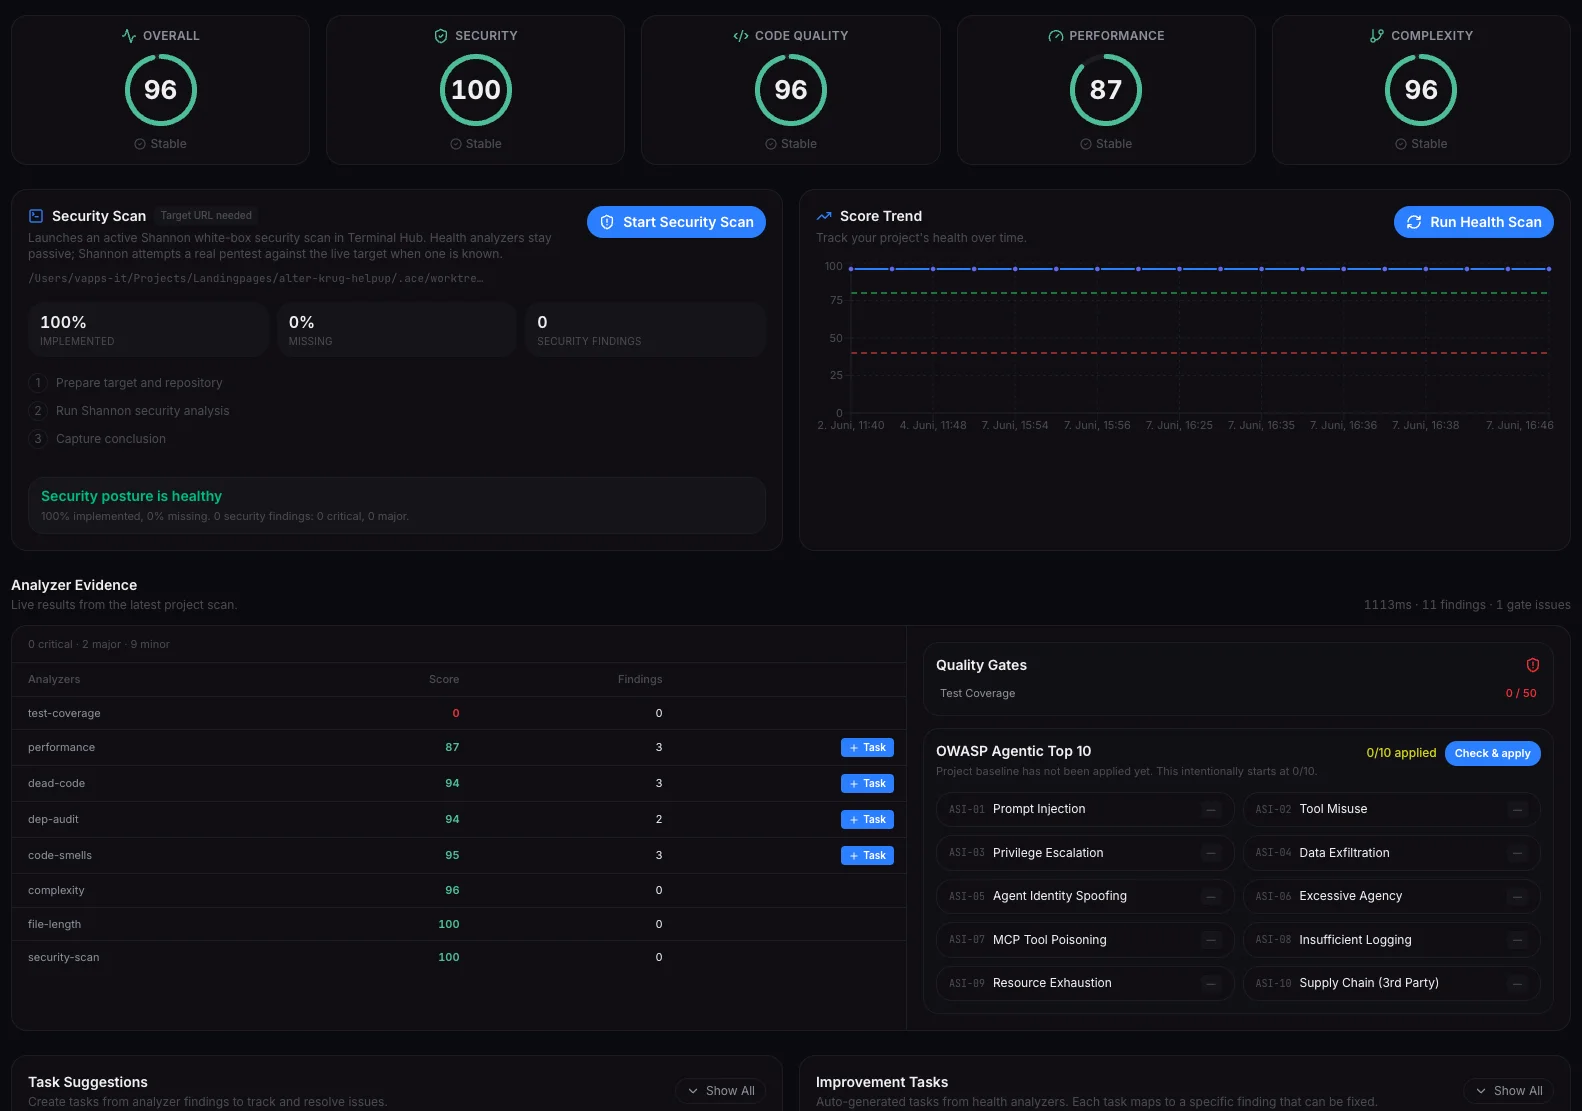Click the Security posture is healthy banner

[397, 505]
